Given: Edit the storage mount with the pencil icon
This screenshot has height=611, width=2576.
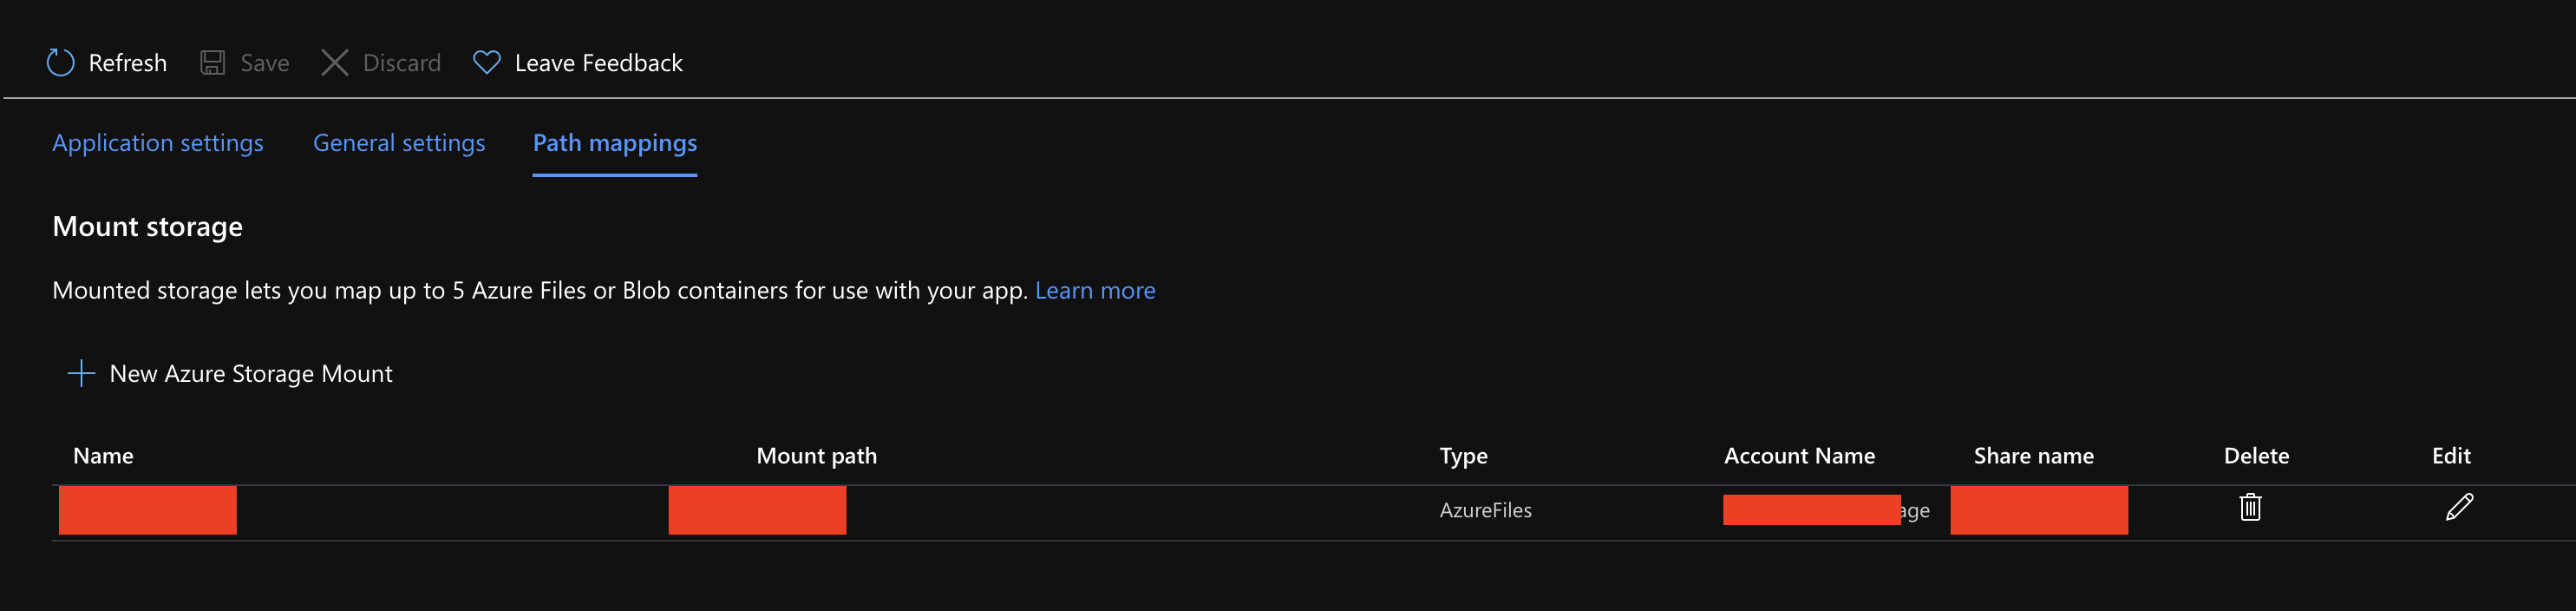Looking at the screenshot, I should coord(2458,509).
